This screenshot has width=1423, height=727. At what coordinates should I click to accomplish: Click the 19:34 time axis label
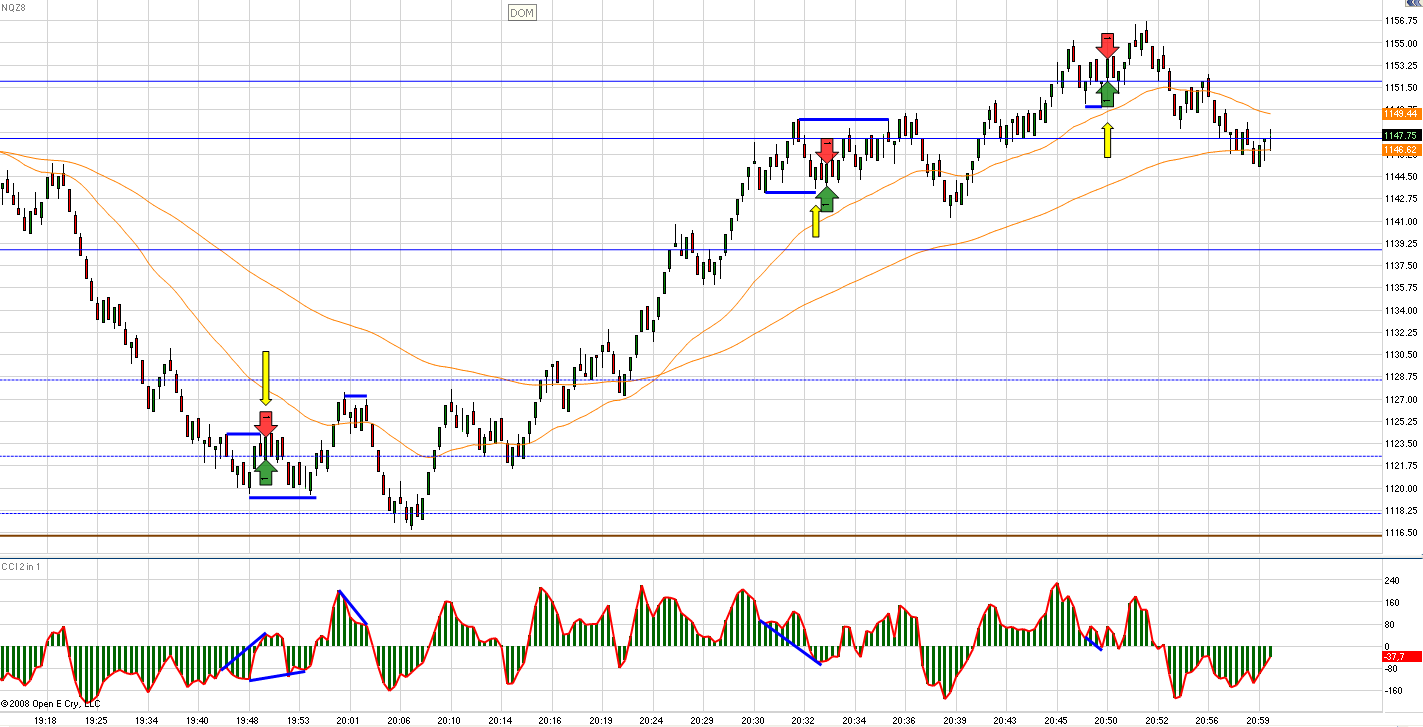click(147, 720)
